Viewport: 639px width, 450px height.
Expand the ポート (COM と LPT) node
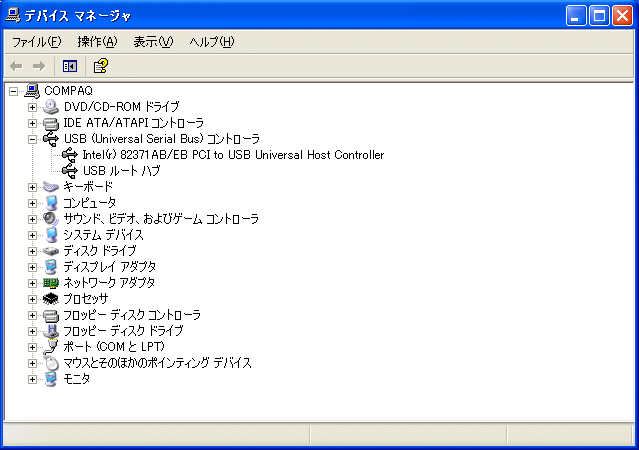[33, 347]
